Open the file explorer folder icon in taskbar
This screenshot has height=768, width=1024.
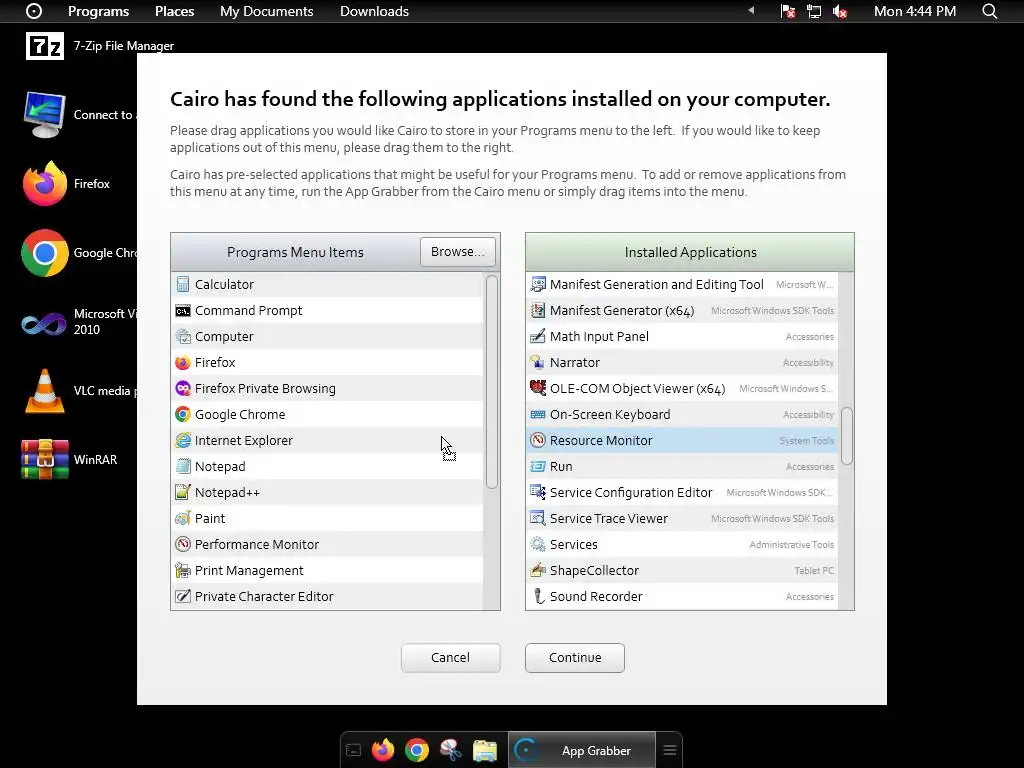pos(485,750)
